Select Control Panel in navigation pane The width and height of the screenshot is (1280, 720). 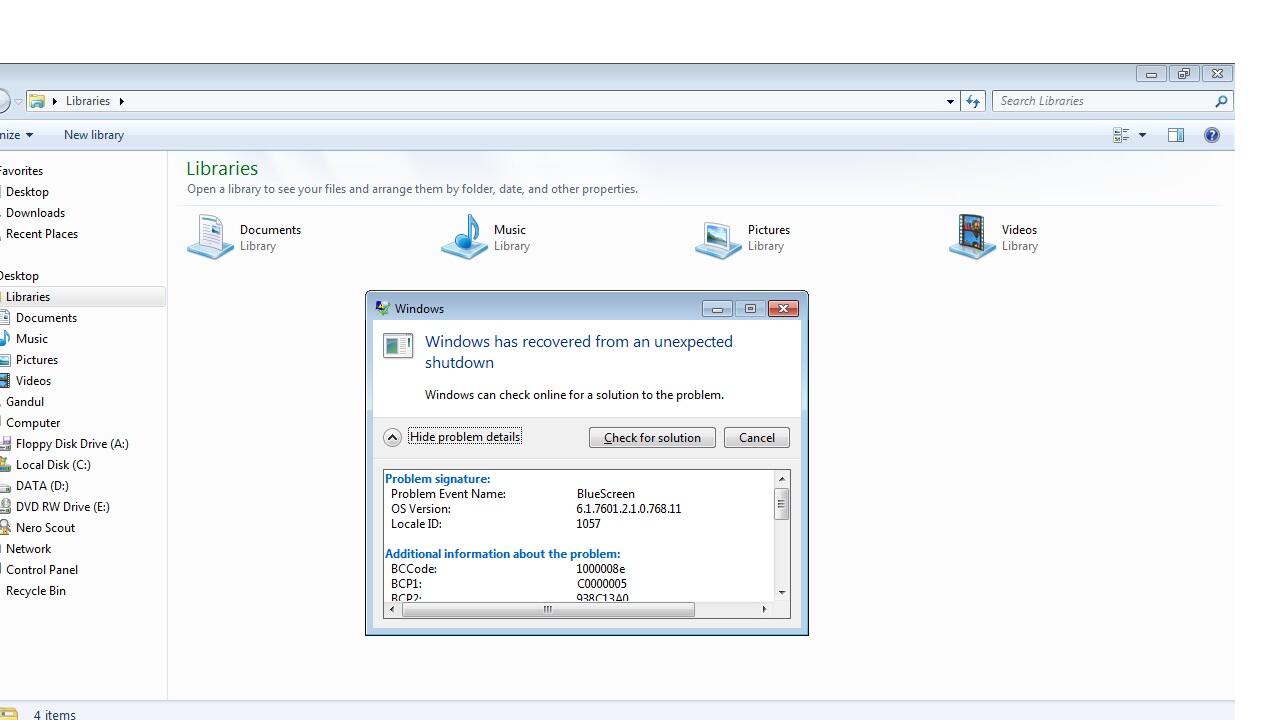[x=42, y=570]
